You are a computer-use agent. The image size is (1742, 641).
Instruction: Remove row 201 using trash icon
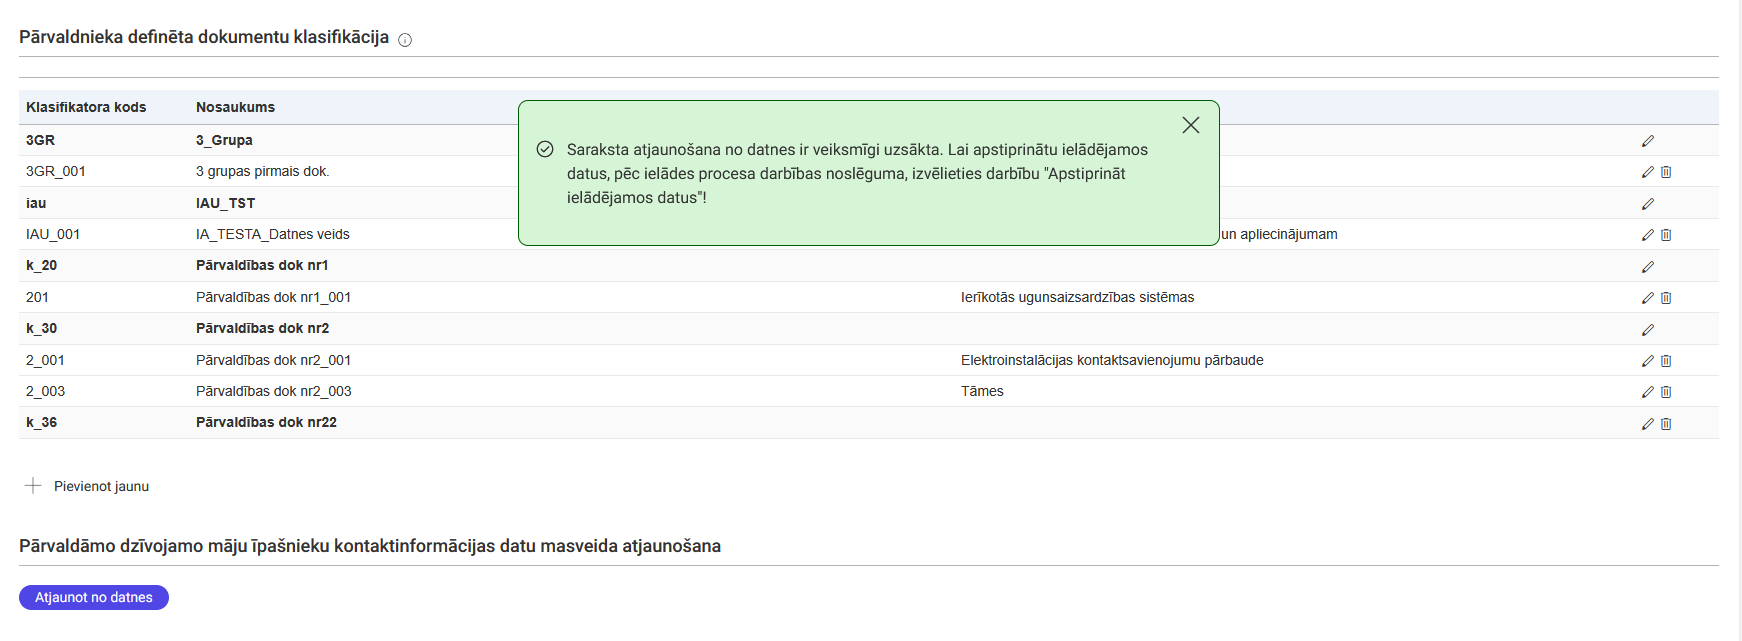click(x=1666, y=298)
